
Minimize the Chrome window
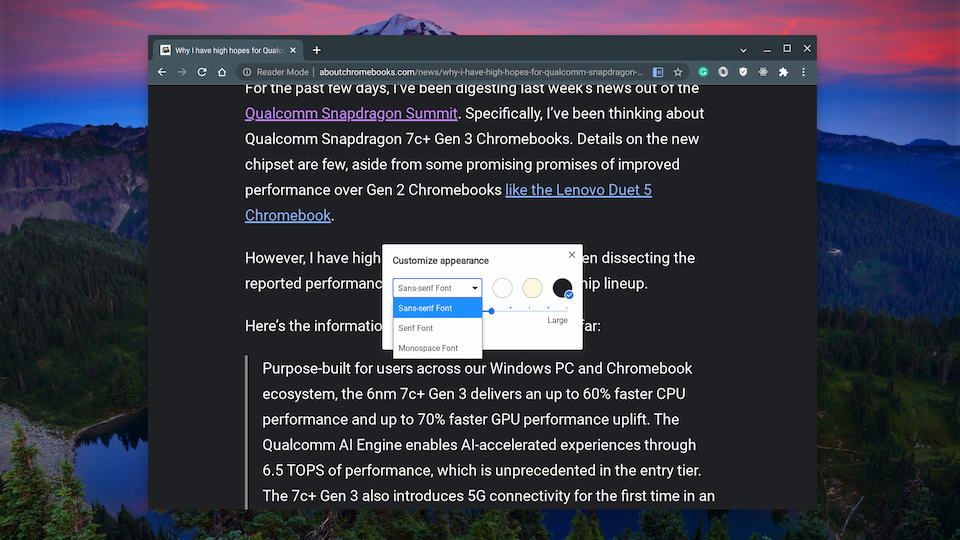click(x=767, y=50)
